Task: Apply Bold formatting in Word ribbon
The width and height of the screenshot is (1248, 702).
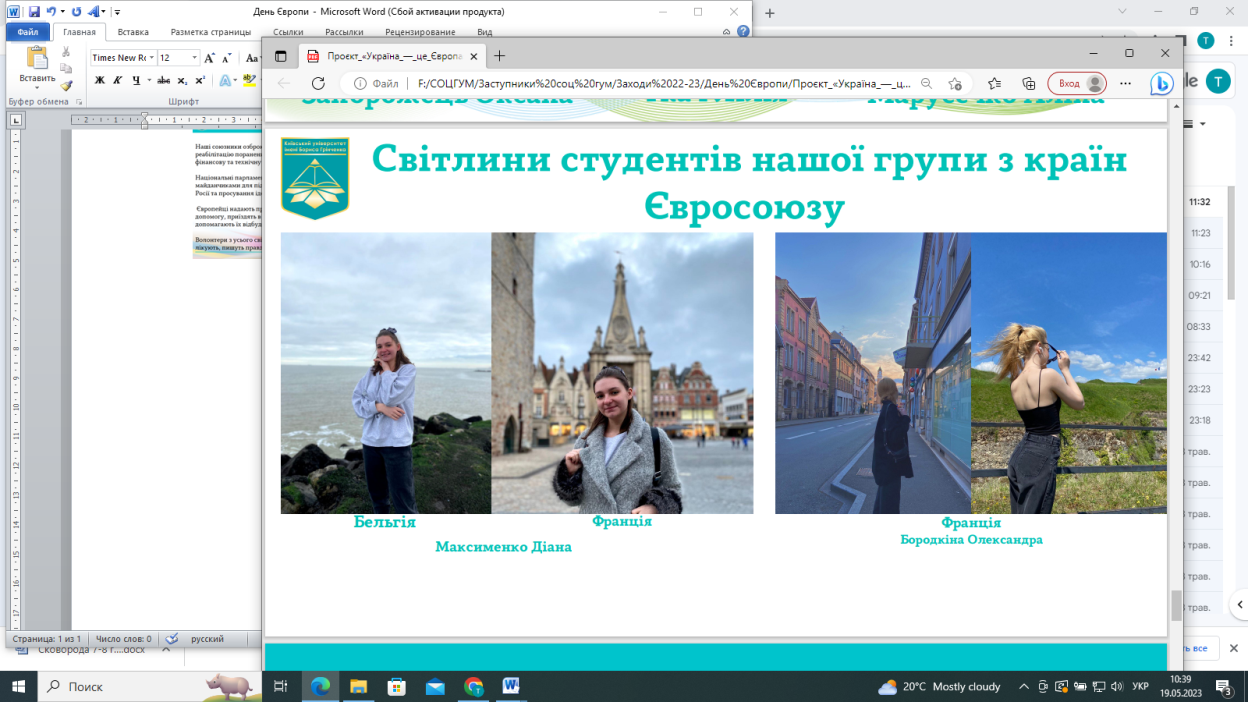Action: (100, 81)
